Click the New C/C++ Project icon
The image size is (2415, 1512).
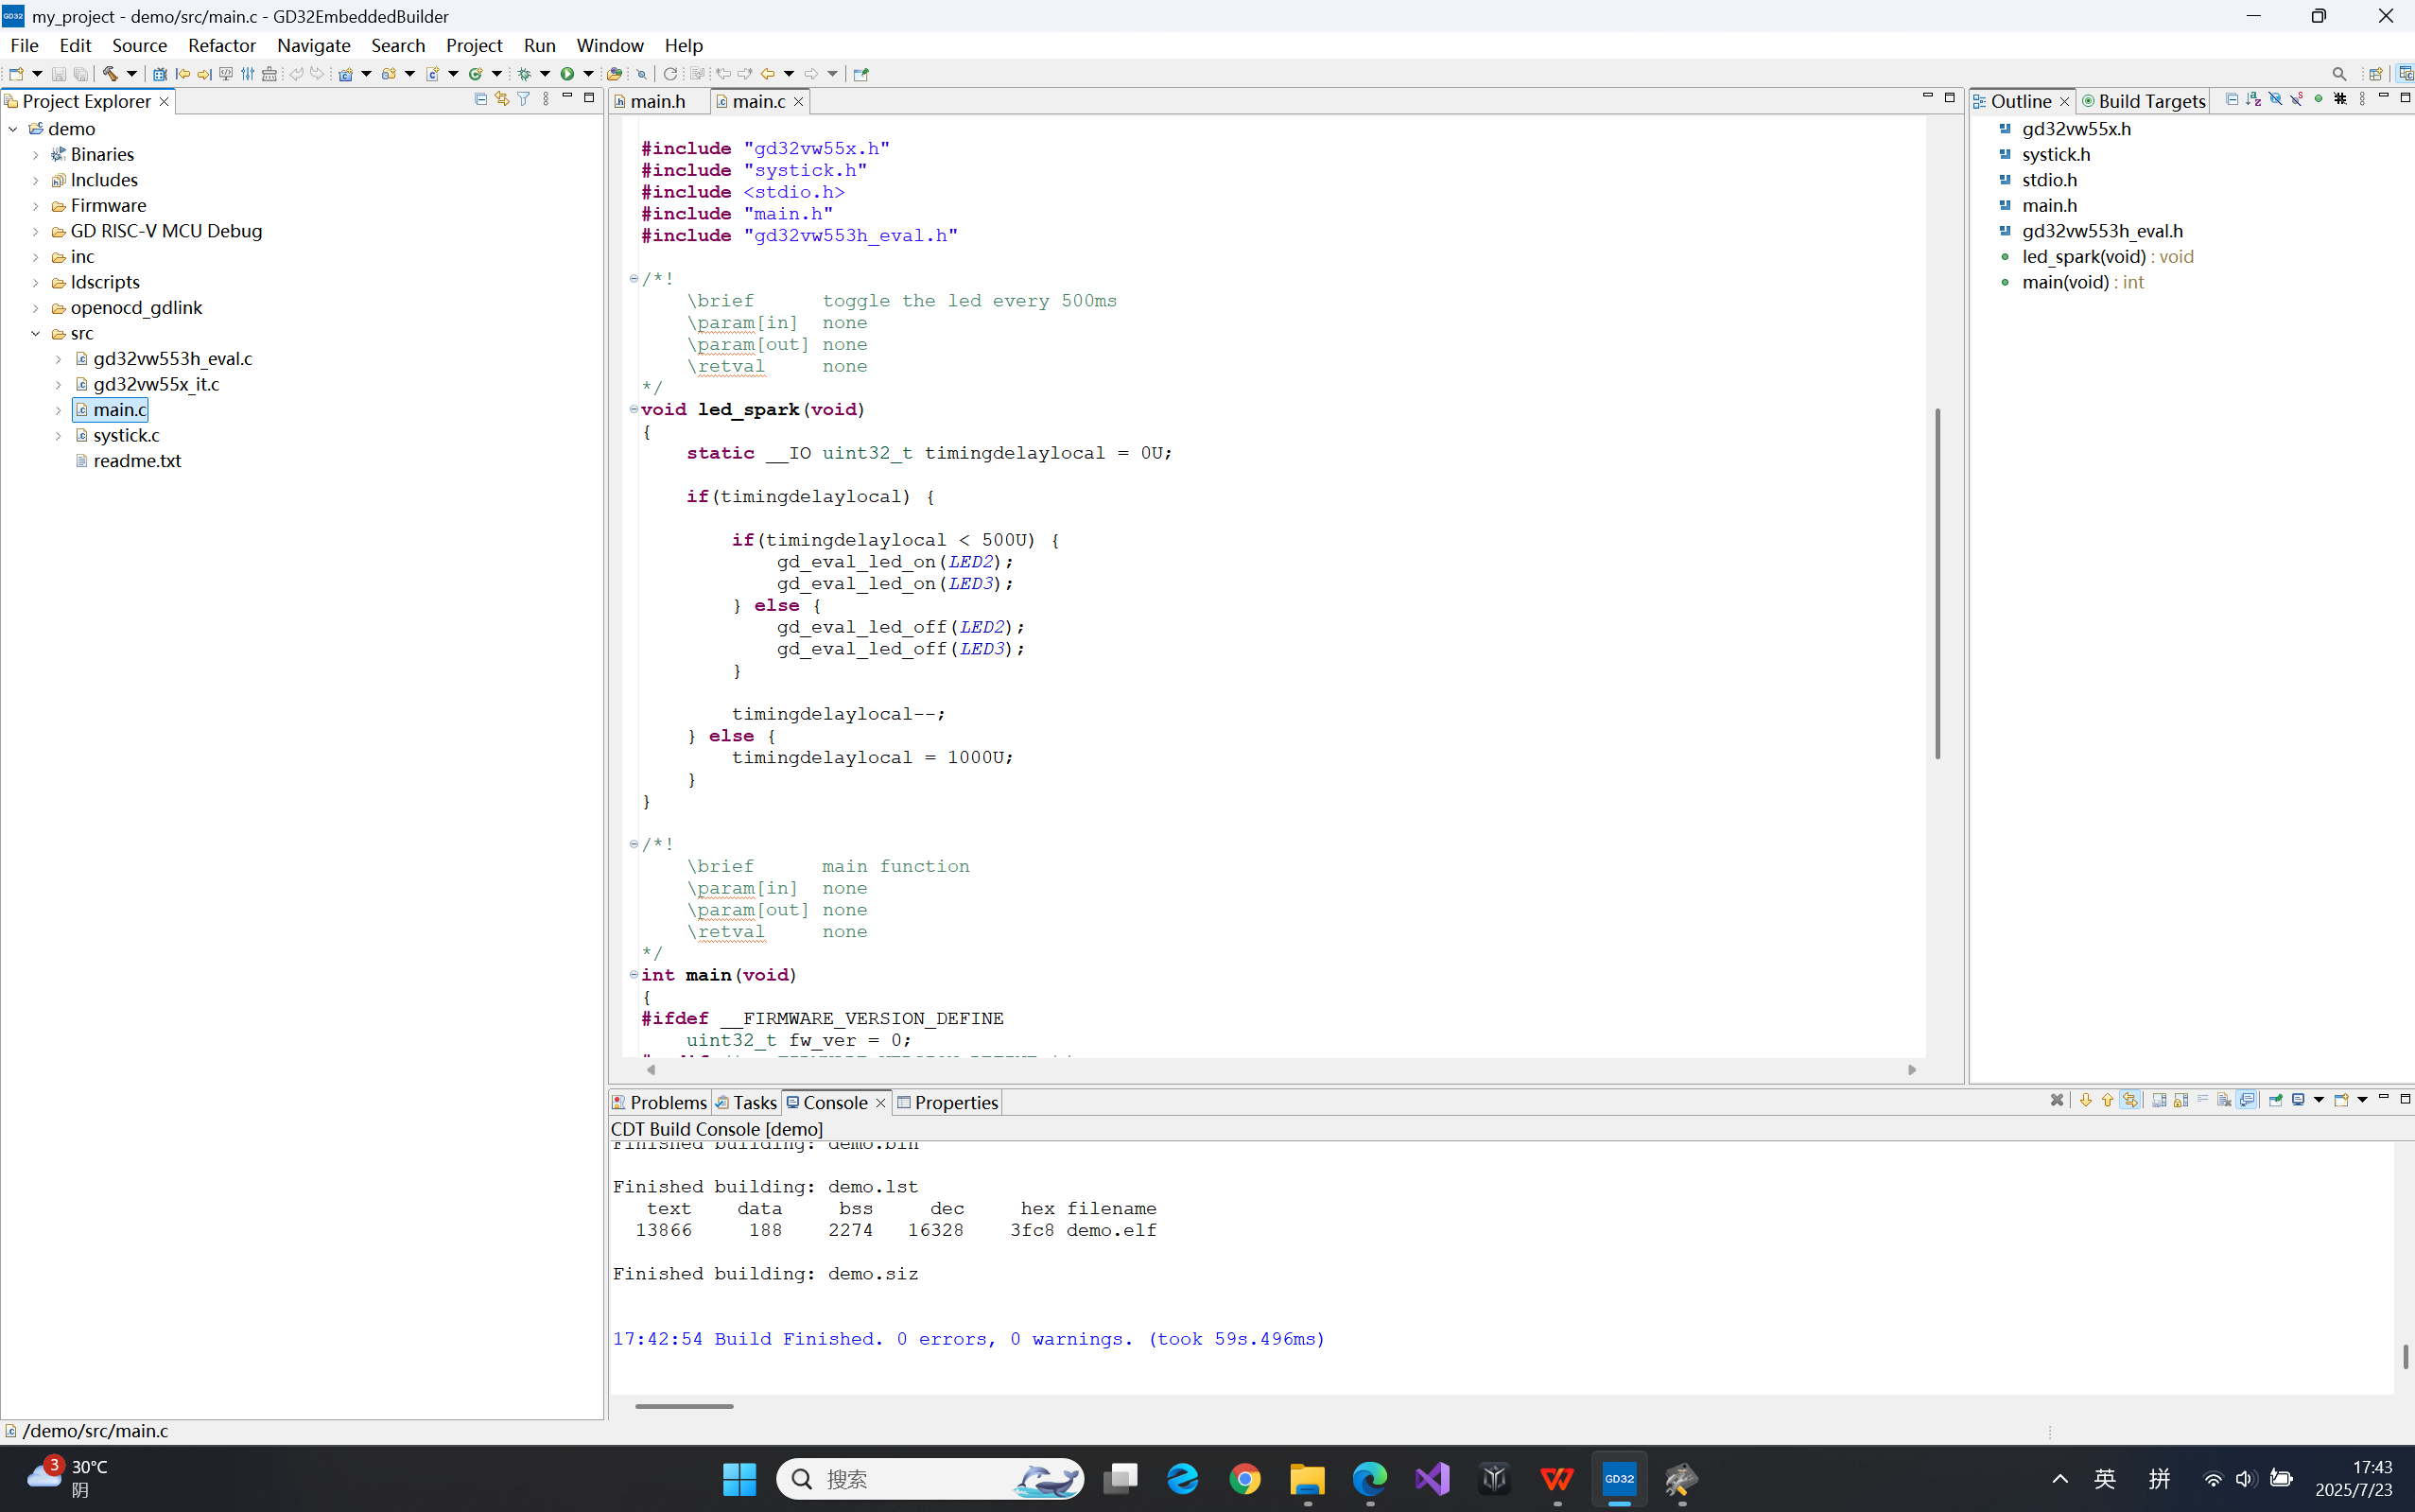click(x=345, y=74)
